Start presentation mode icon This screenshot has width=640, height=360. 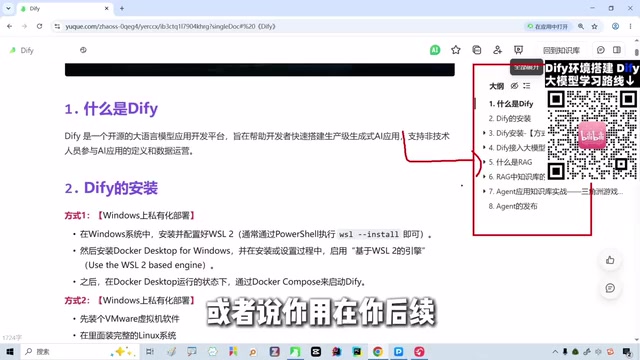point(518,50)
